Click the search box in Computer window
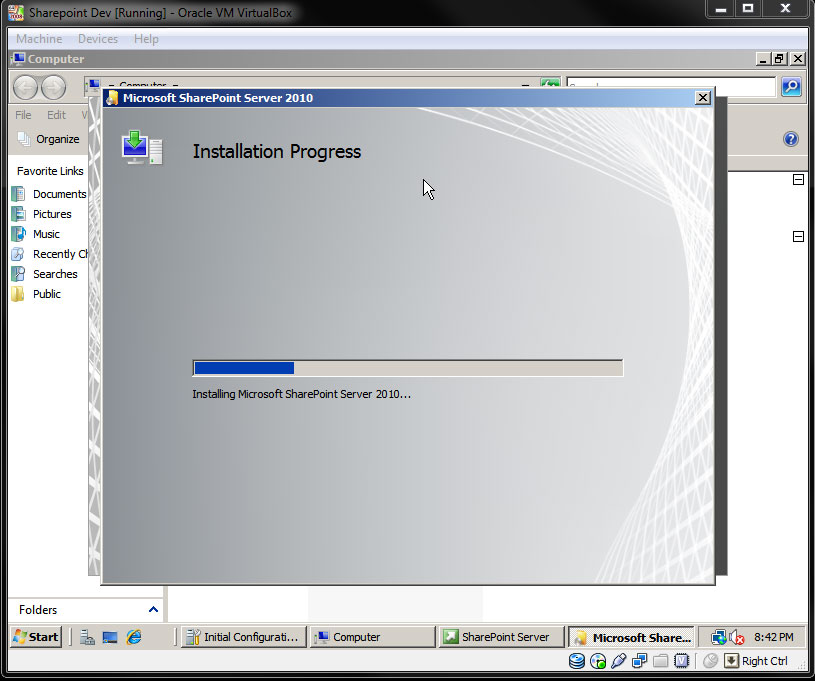The width and height of the screenshot is (815, 681). pos(672,86)
